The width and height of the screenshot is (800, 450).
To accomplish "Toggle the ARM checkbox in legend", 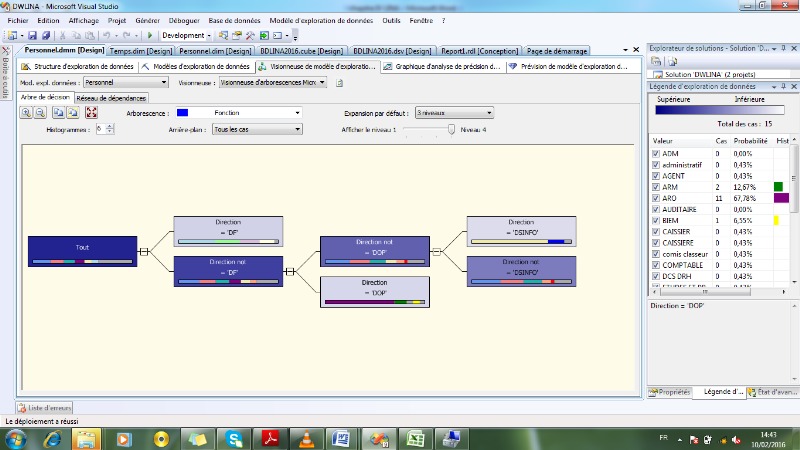I will 655,187.
